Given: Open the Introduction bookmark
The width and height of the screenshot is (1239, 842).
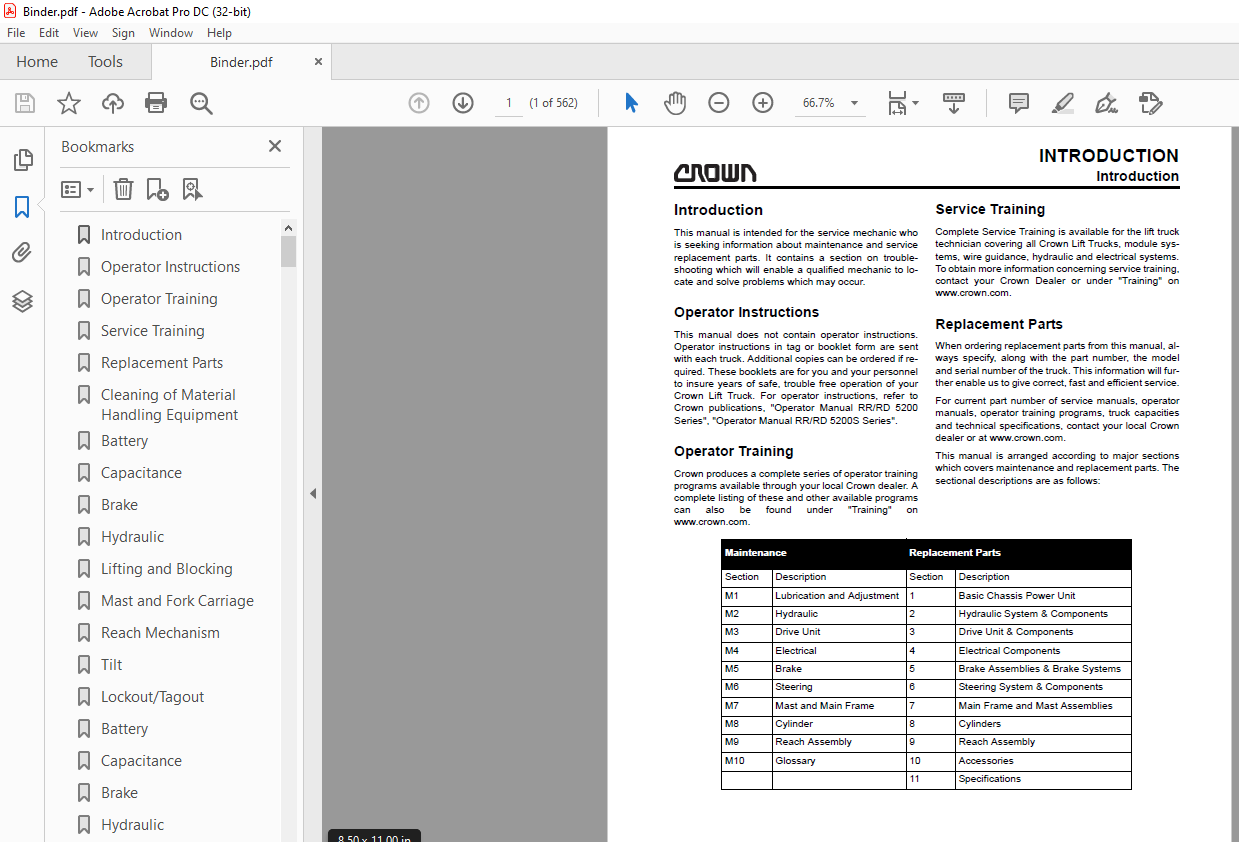Looking at the screenshot, I should (x=141, y=235).
